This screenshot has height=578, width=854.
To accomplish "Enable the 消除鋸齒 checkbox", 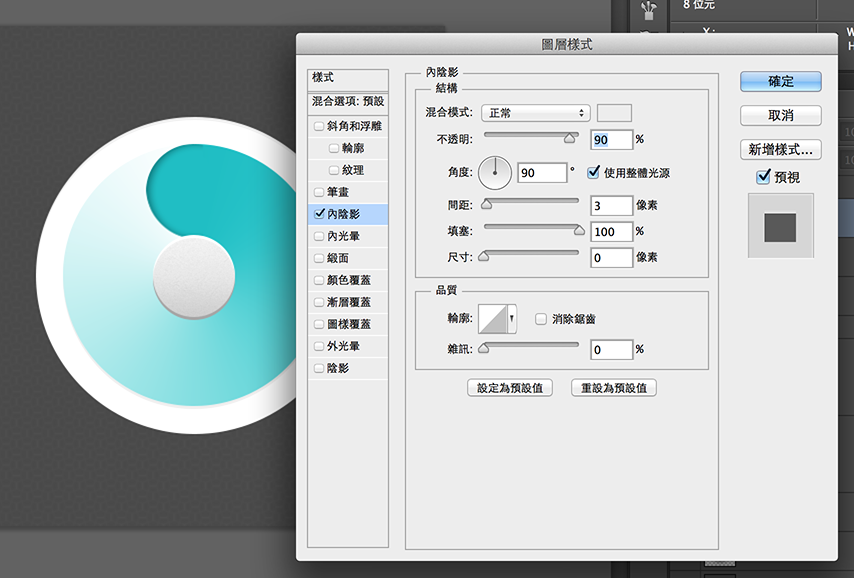I will click(541, 319).
